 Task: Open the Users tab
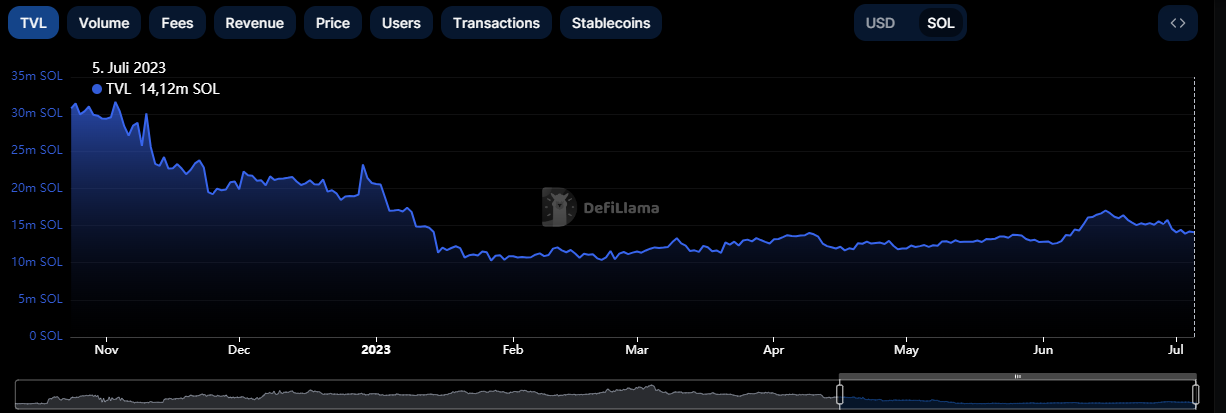[x=401, y=22]
